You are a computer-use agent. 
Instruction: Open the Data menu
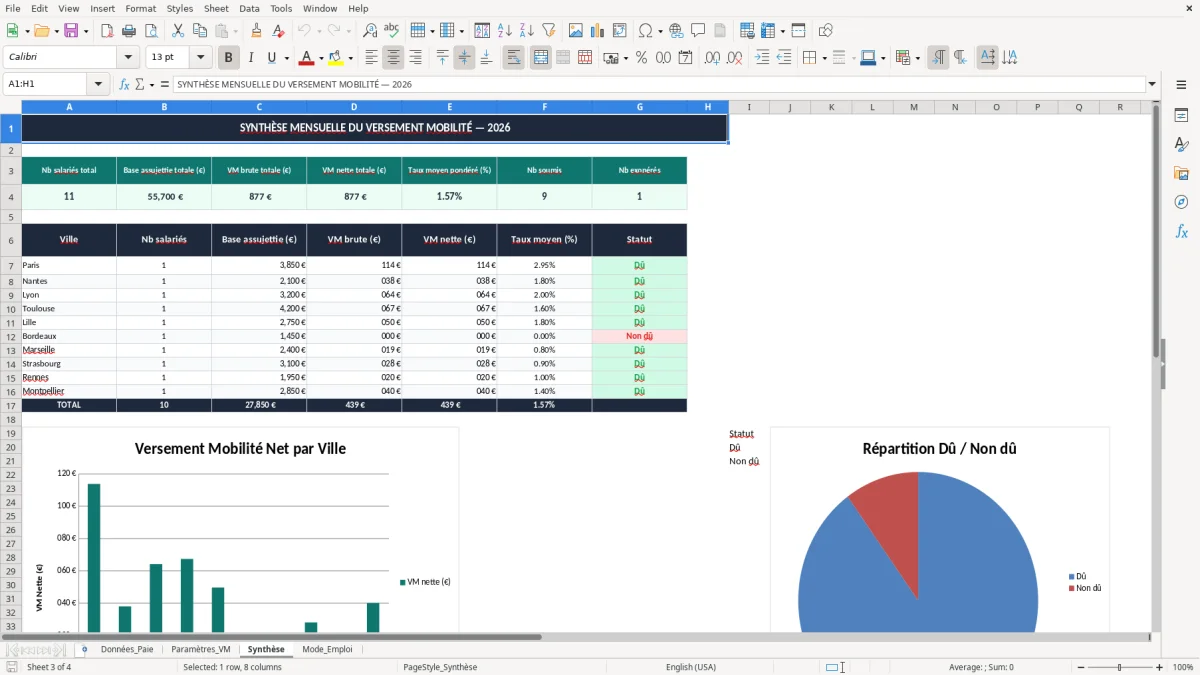point(249,8)
